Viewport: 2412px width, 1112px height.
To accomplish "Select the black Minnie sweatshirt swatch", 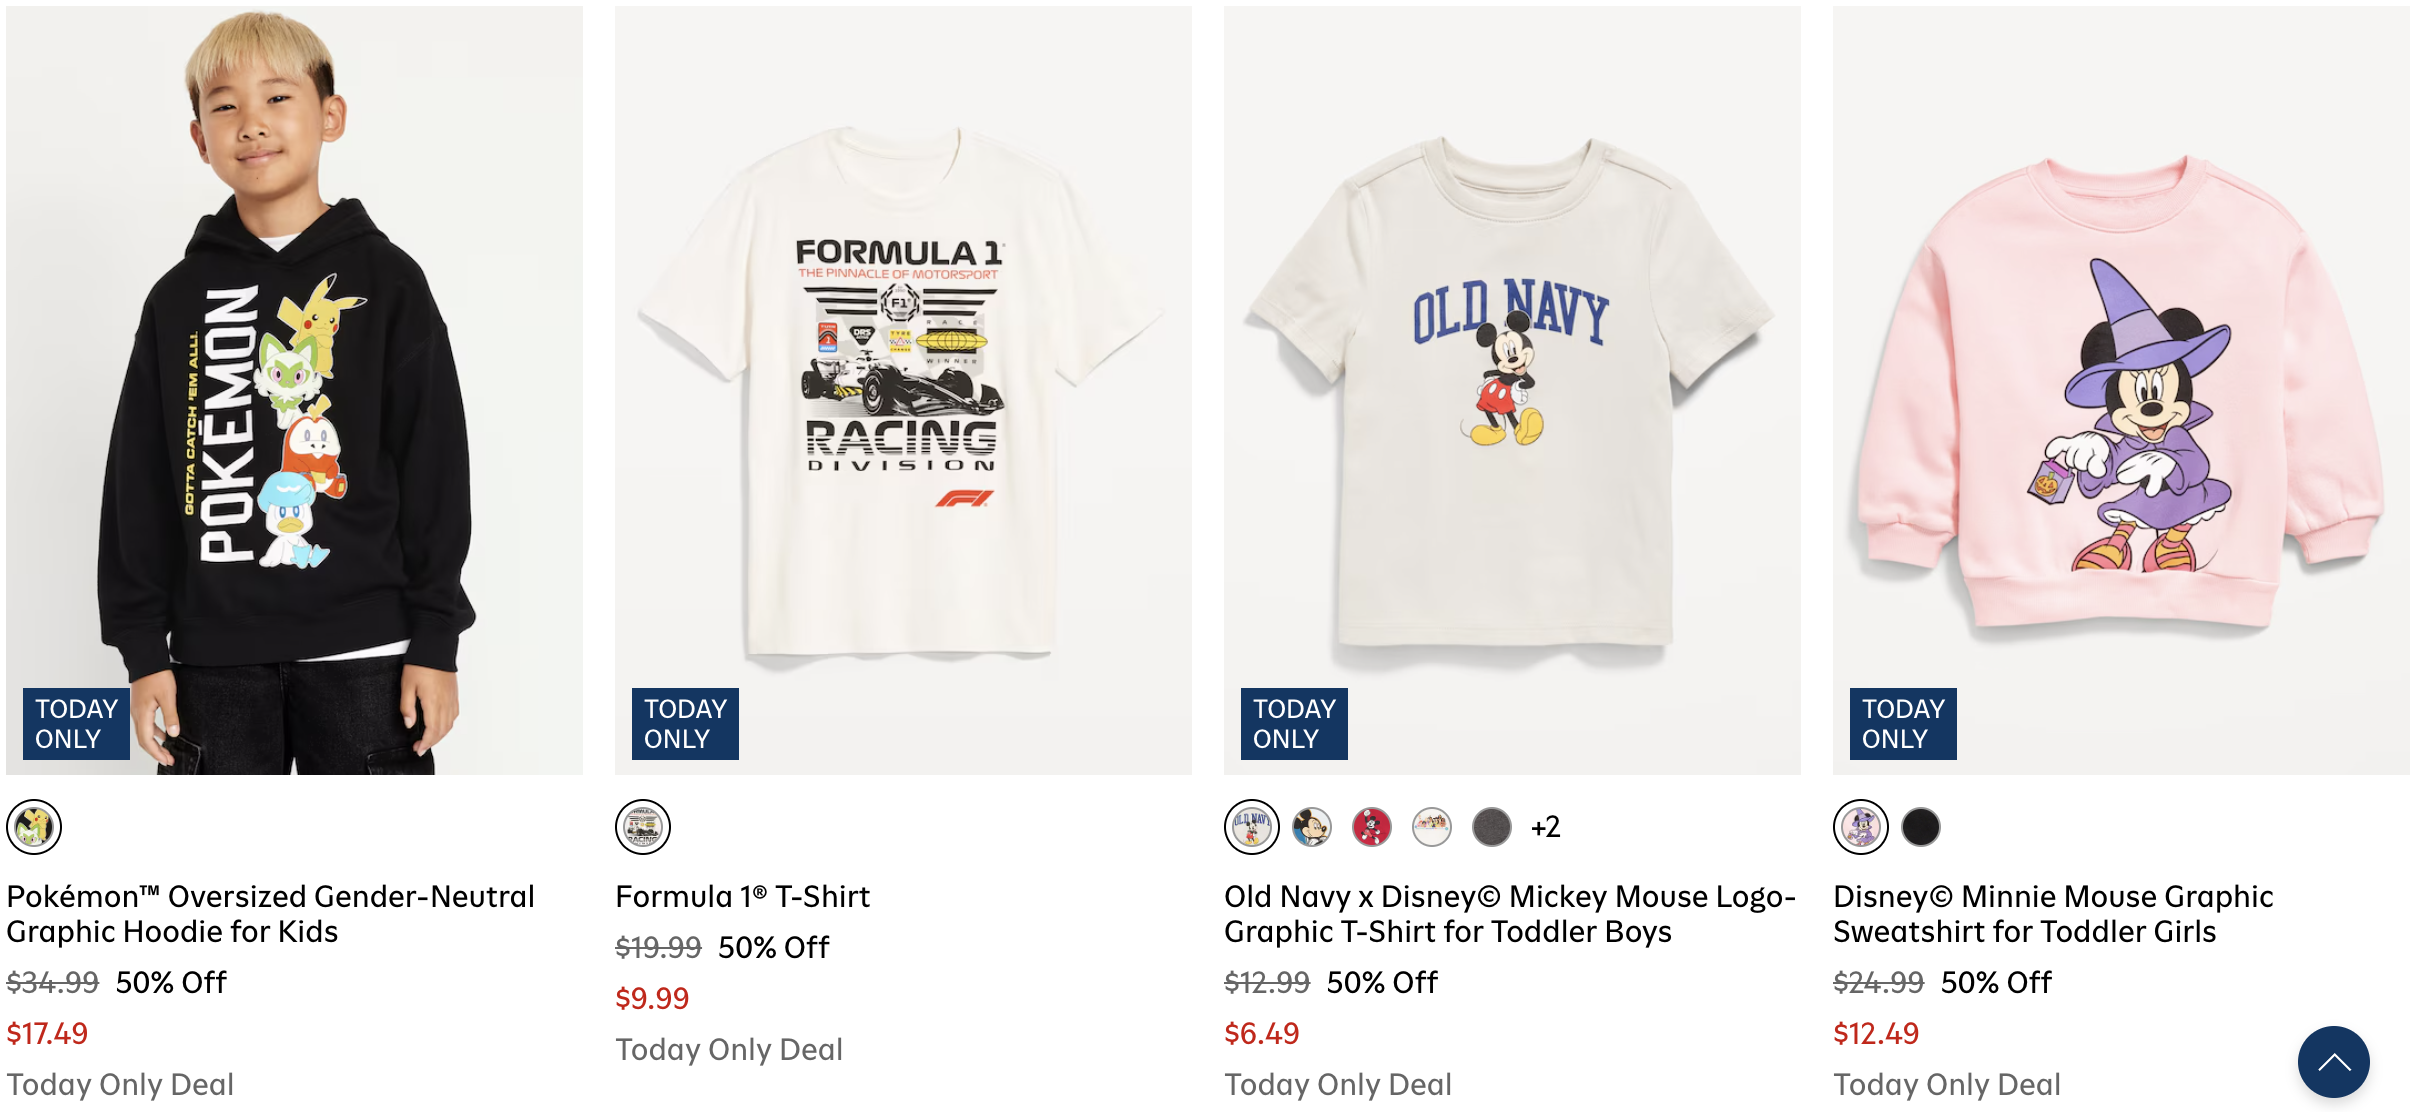I will coord(1921,827).
